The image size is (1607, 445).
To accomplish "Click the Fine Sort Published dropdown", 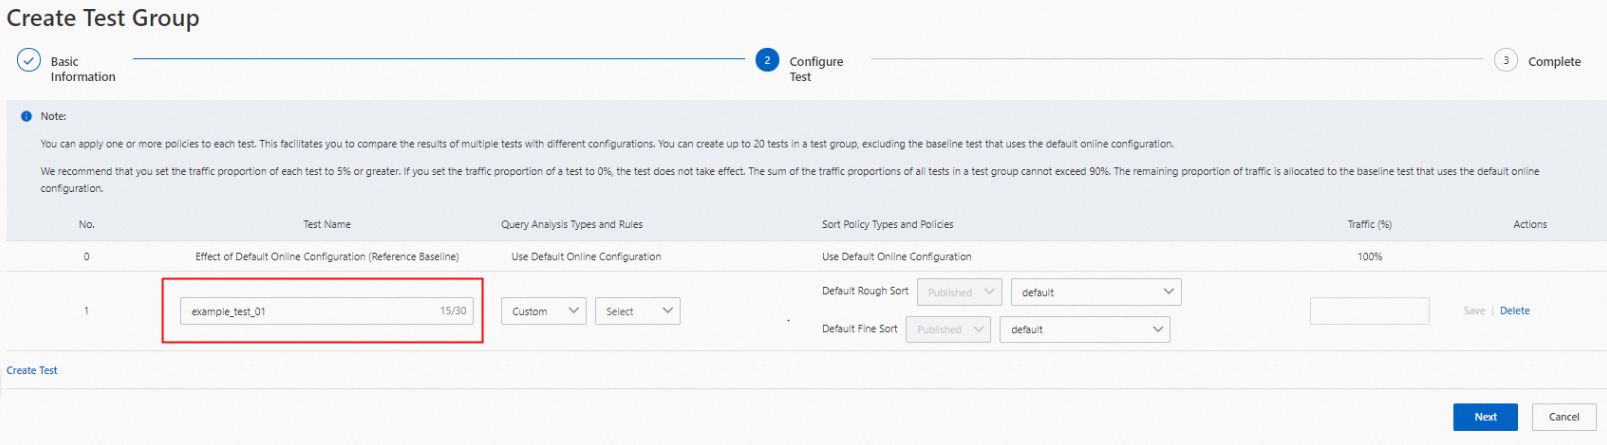I will [948, 330].
